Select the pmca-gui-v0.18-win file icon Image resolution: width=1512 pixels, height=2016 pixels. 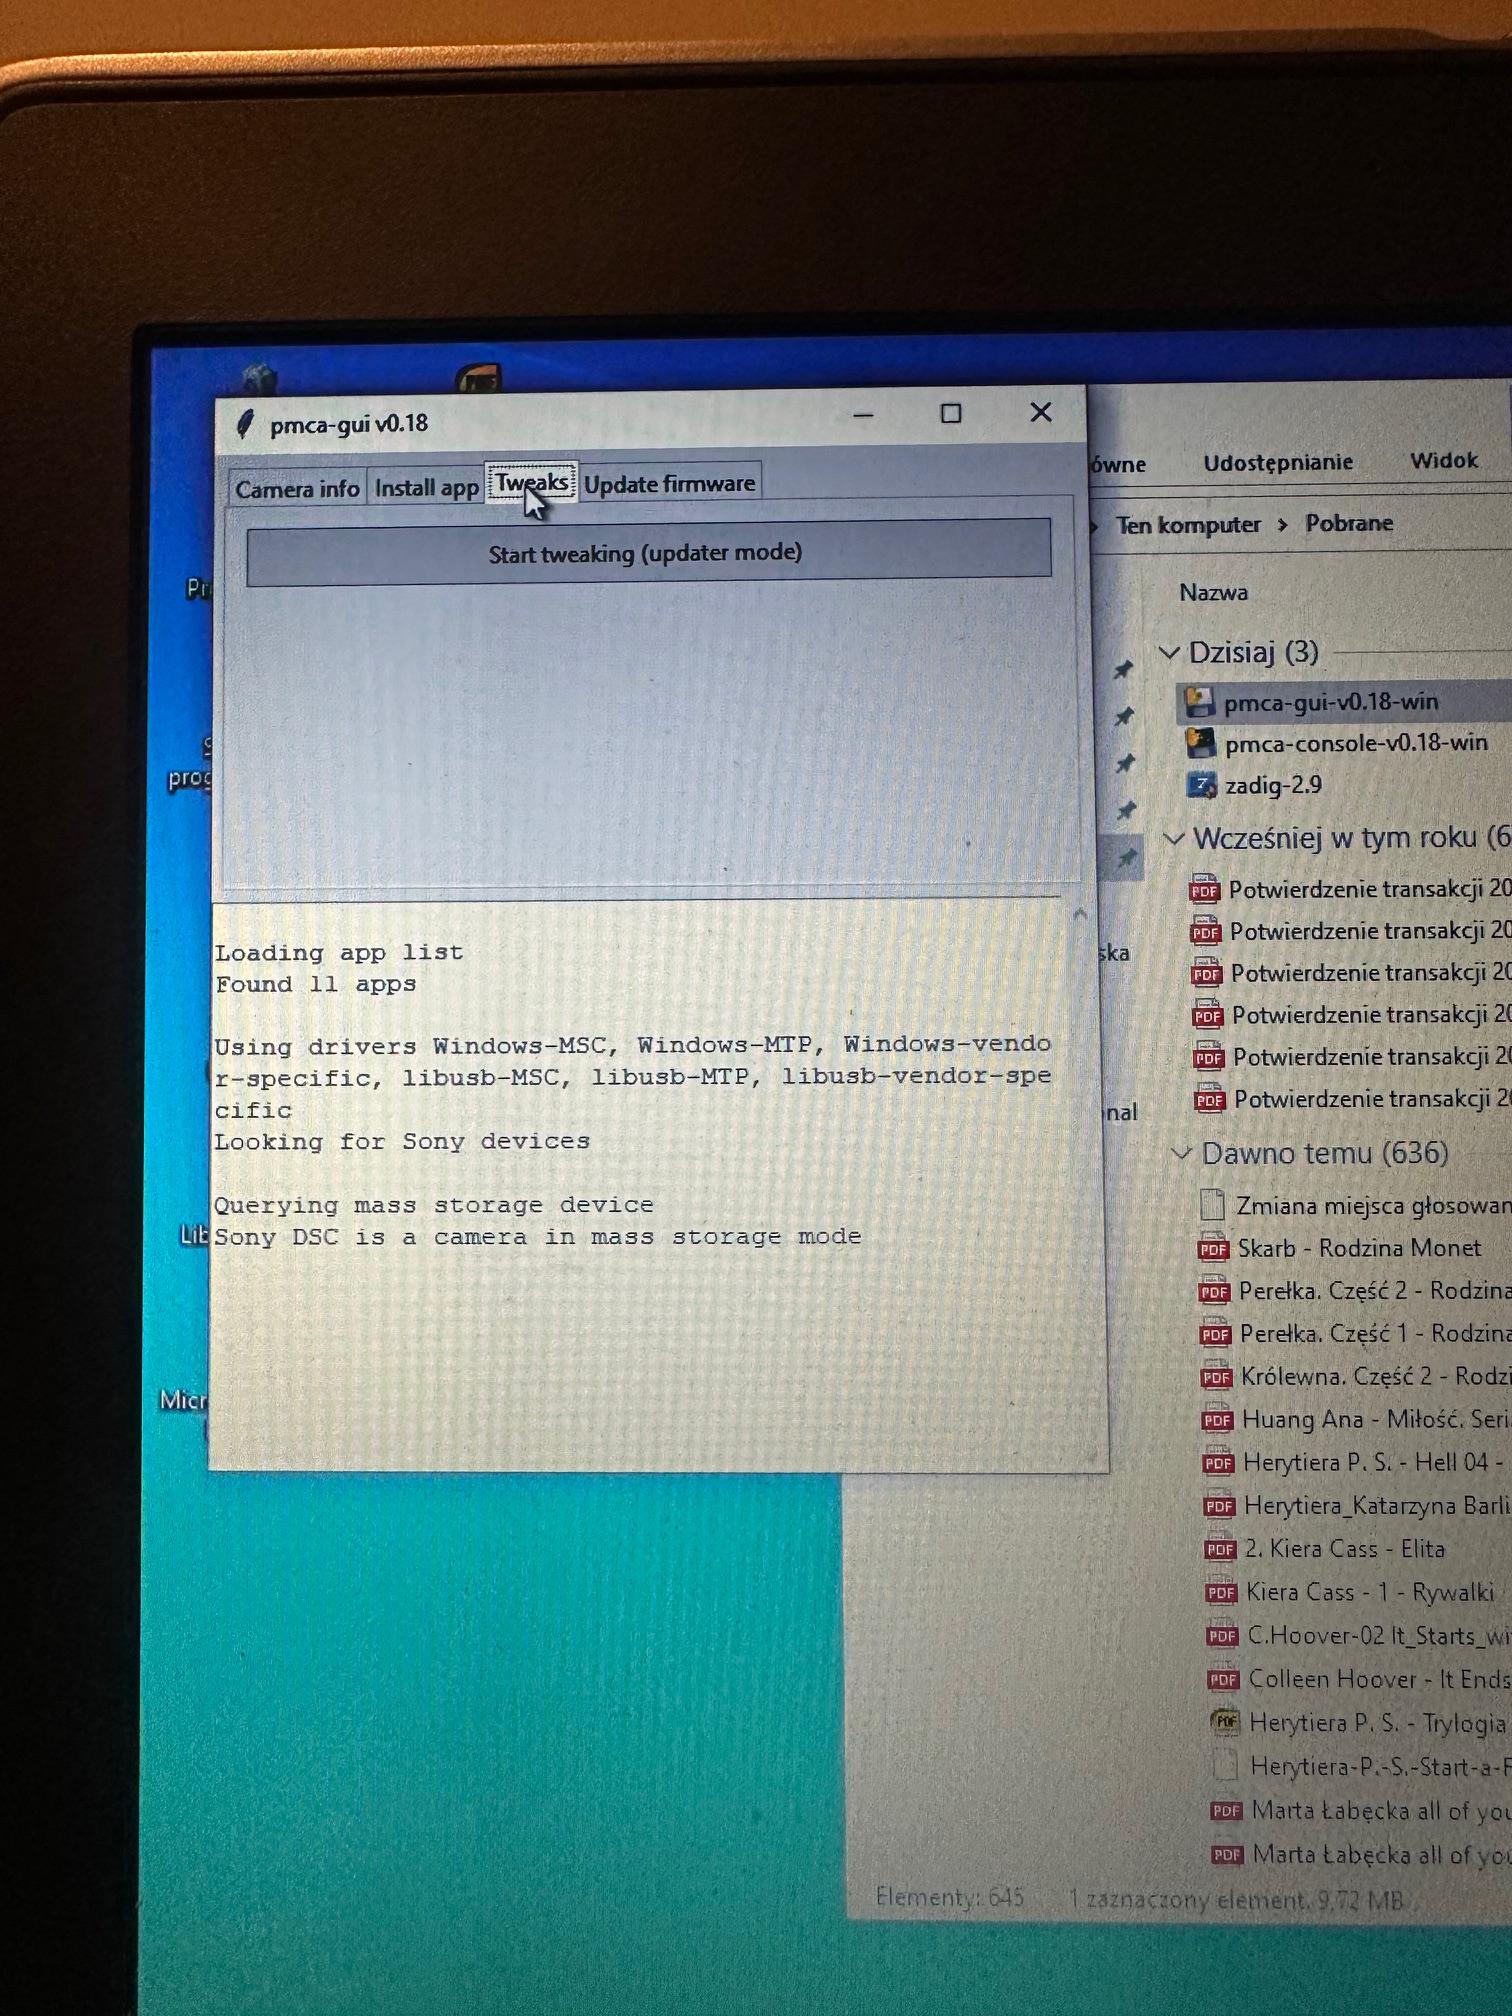coord(1199,703)
